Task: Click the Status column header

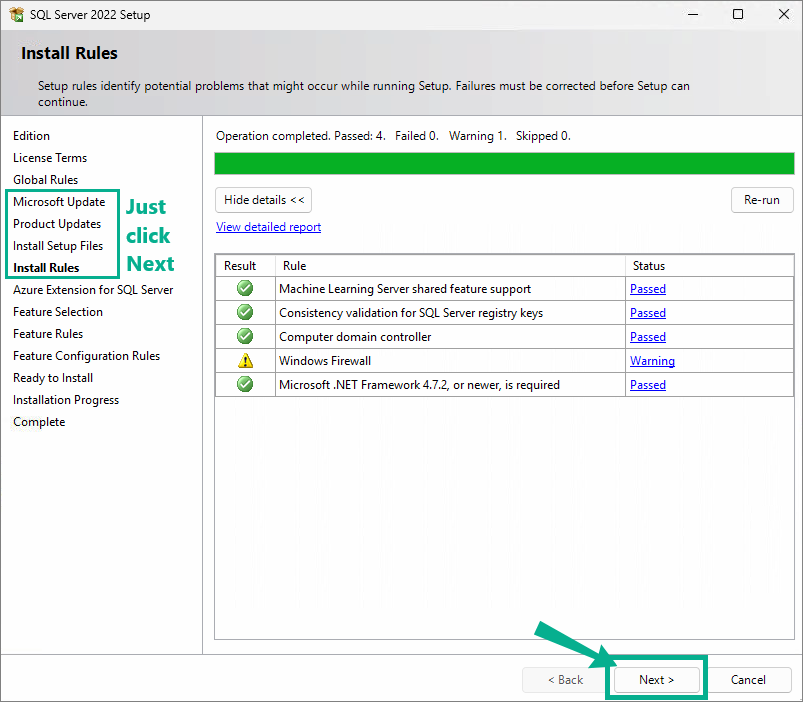Action: point(709,266)
